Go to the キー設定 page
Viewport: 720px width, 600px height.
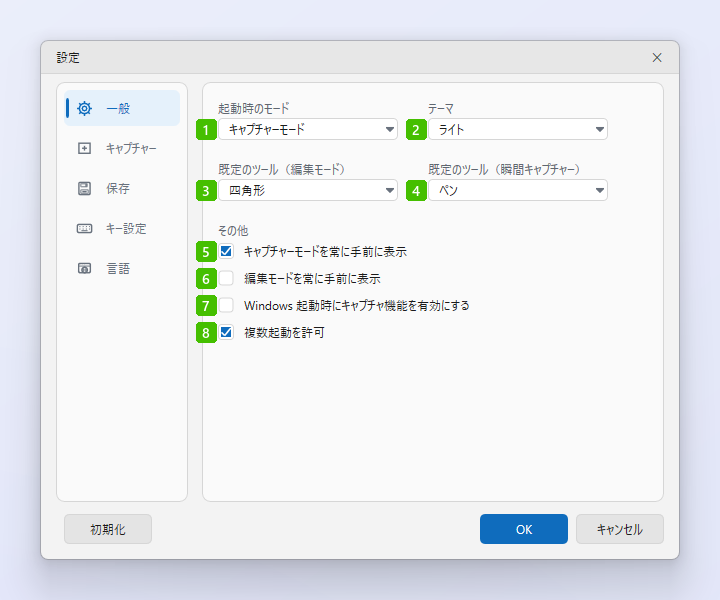[122, 228]
